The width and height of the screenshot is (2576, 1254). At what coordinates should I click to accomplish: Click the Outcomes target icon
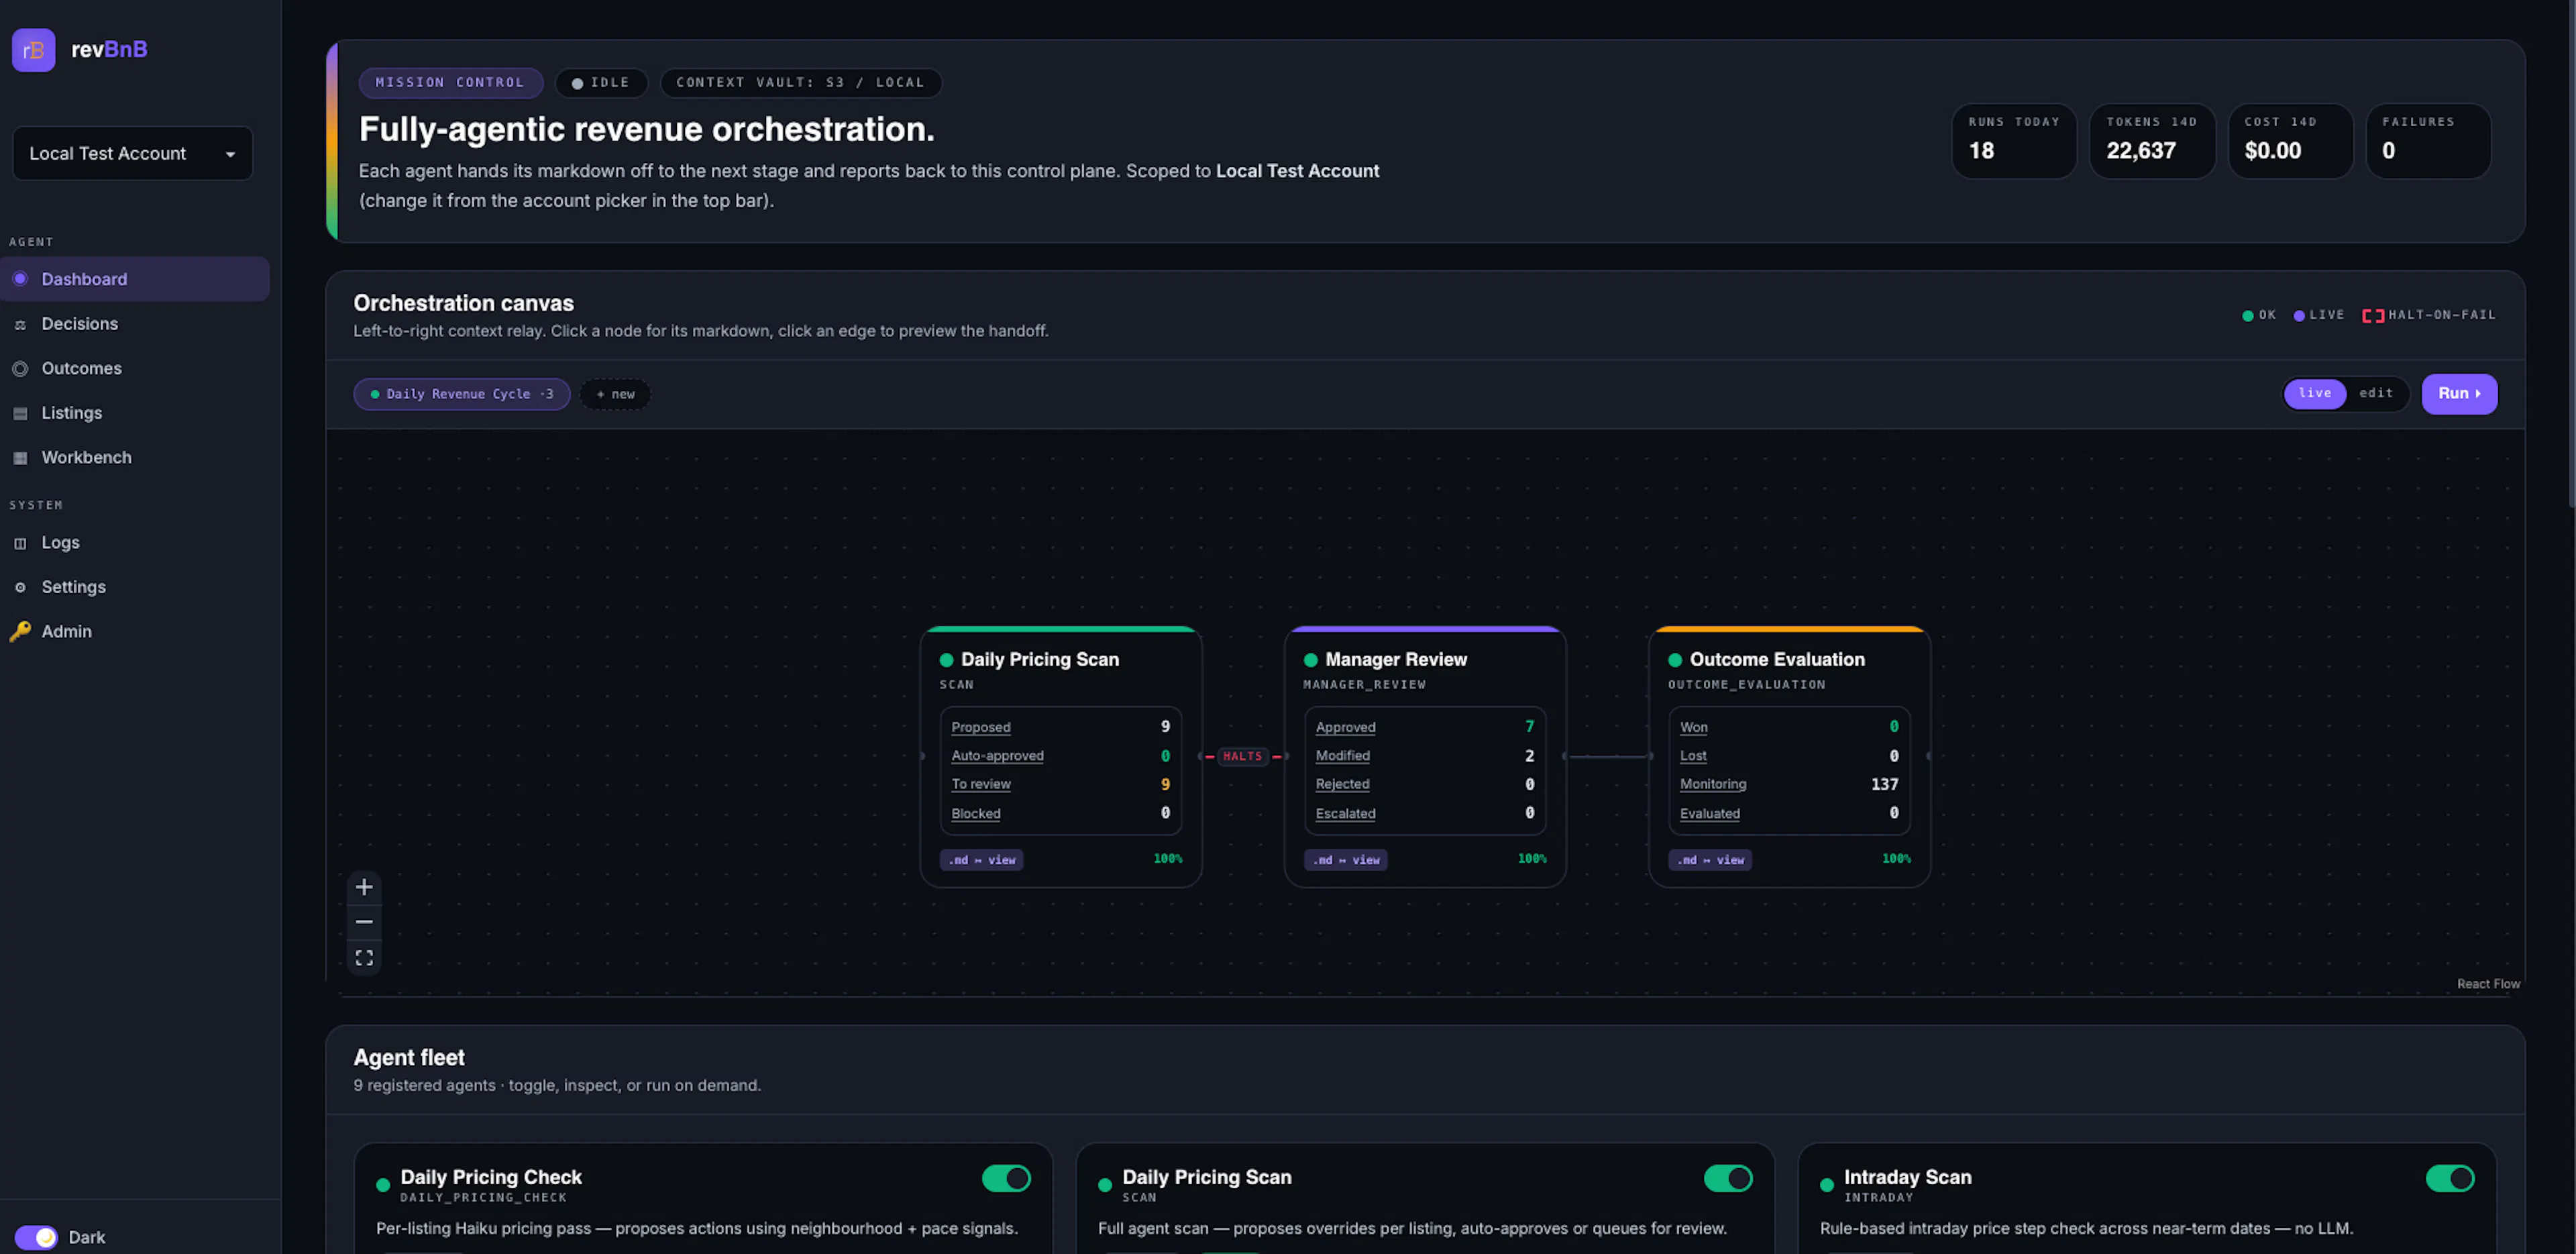point(20,368)
